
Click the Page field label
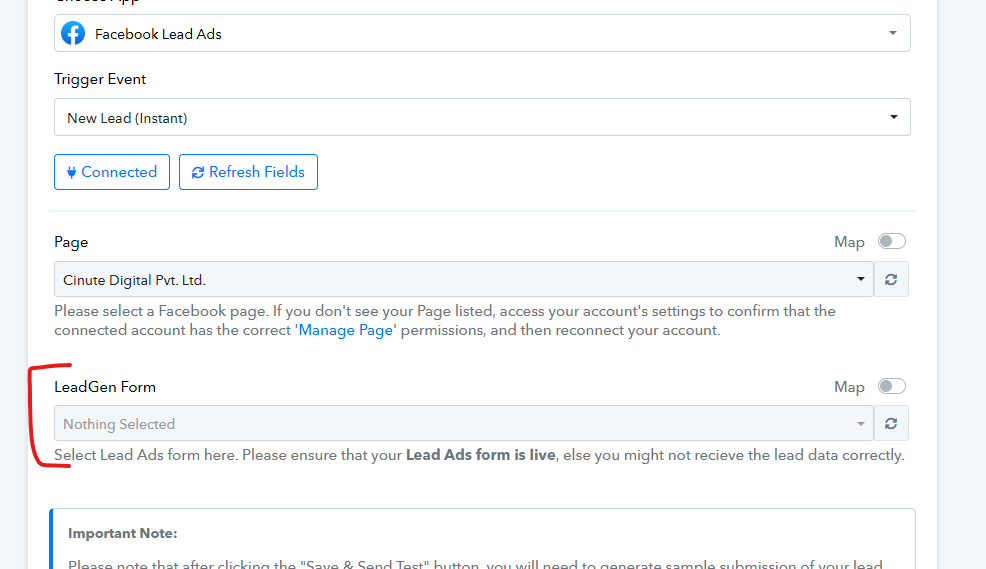[71, 242]
